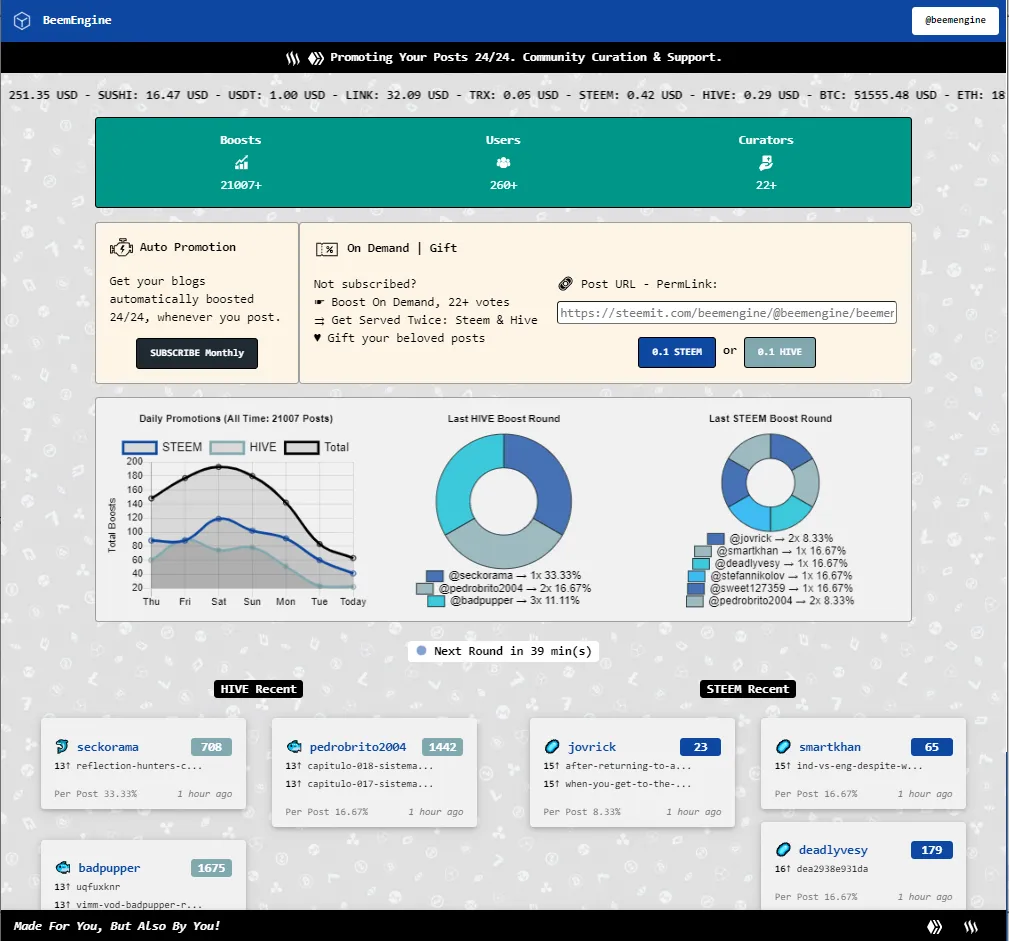Click the Next Round in 39 min(s) badge
This screenshot has height=941, width=1009.
(x=503, y=651)
